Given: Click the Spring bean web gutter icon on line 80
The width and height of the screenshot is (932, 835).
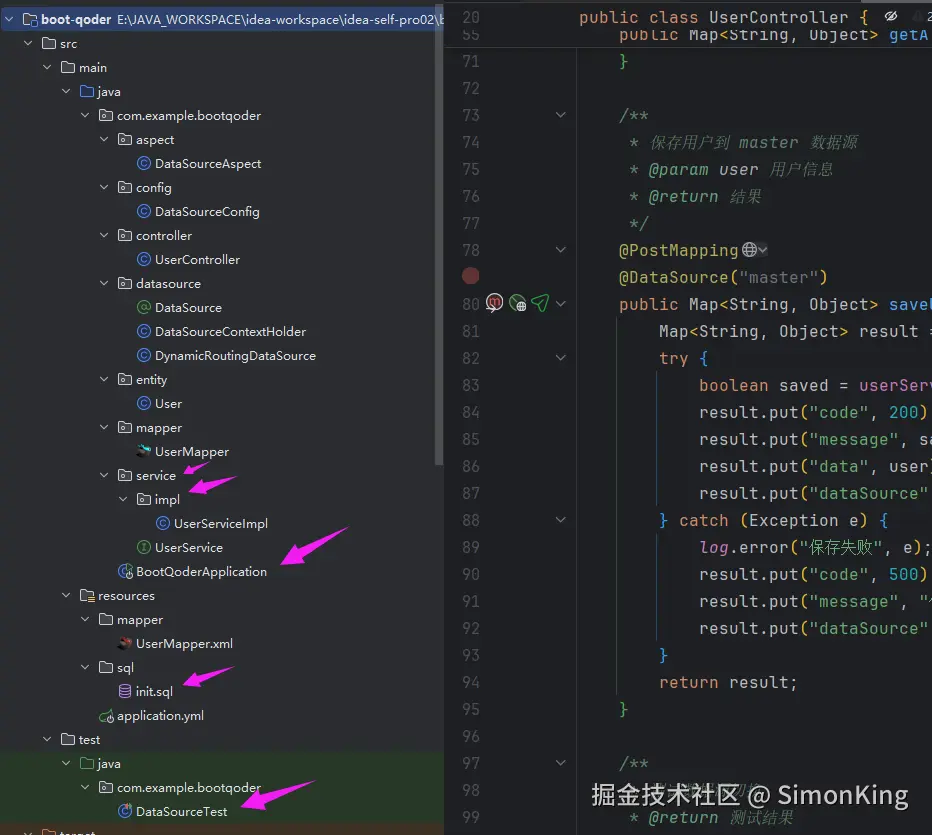Looking at the screenshot, I should coord(517,304).
